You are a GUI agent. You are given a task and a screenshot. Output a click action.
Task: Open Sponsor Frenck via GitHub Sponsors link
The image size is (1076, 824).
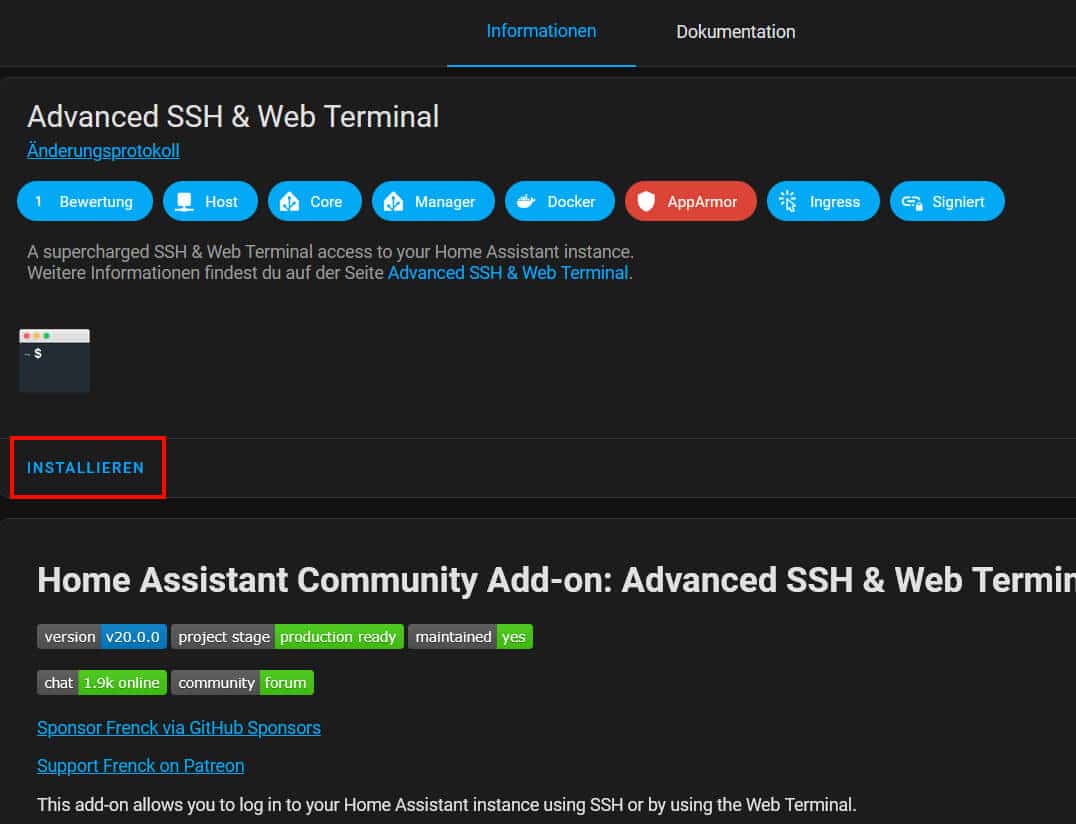tap(178, 727)
